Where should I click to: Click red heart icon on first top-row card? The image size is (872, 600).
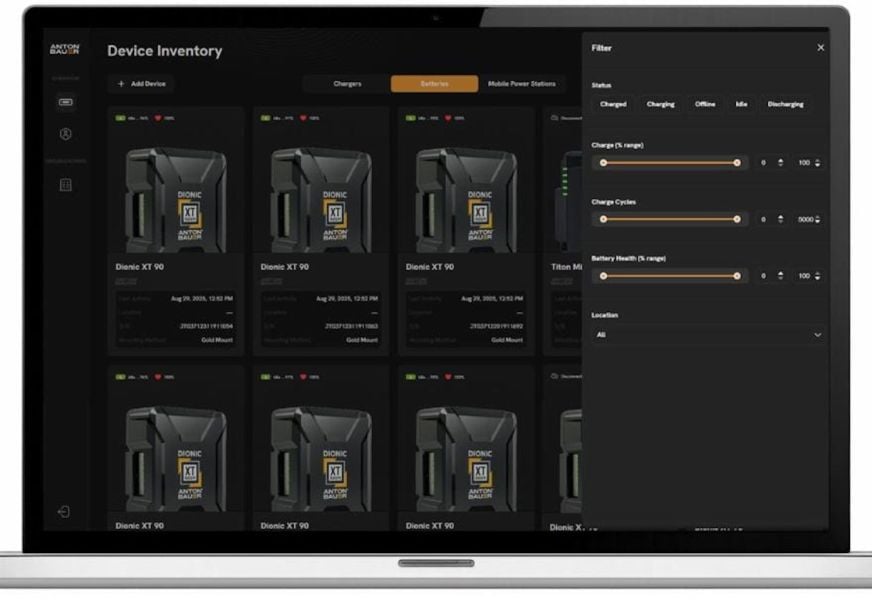coord(158,118)
